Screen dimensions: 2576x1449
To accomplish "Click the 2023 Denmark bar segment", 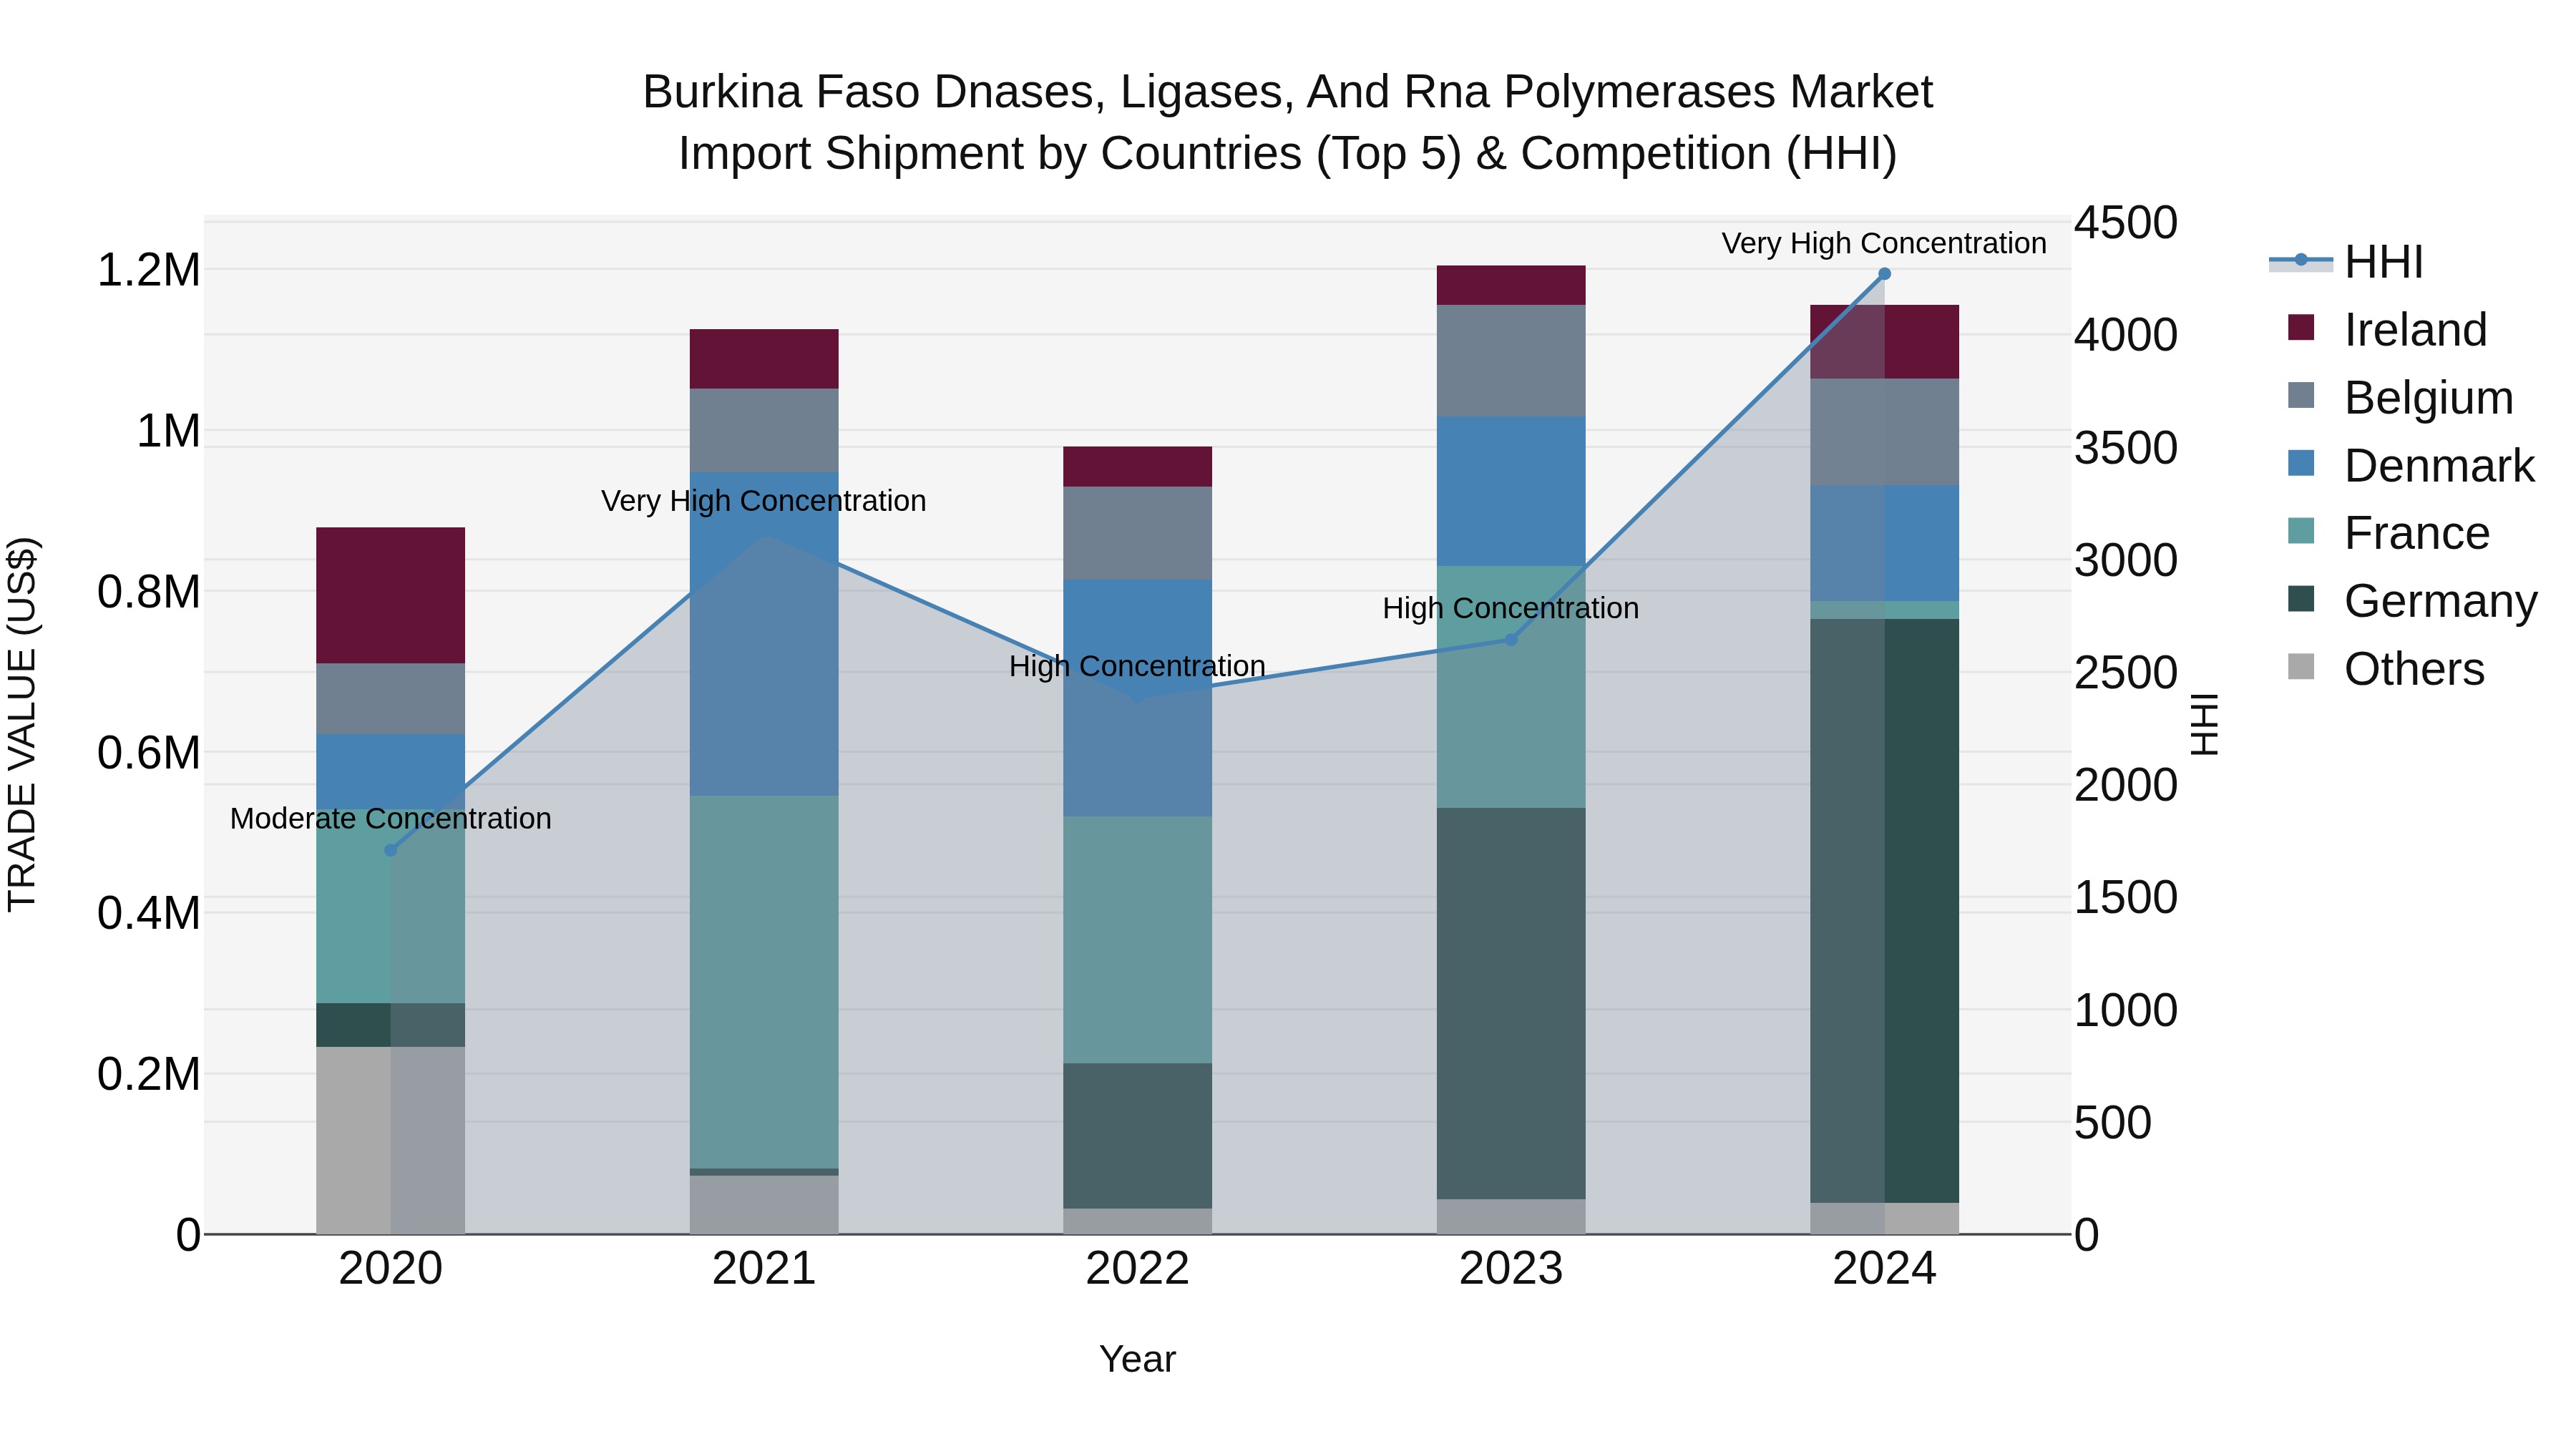I will tap(1511, 490).
